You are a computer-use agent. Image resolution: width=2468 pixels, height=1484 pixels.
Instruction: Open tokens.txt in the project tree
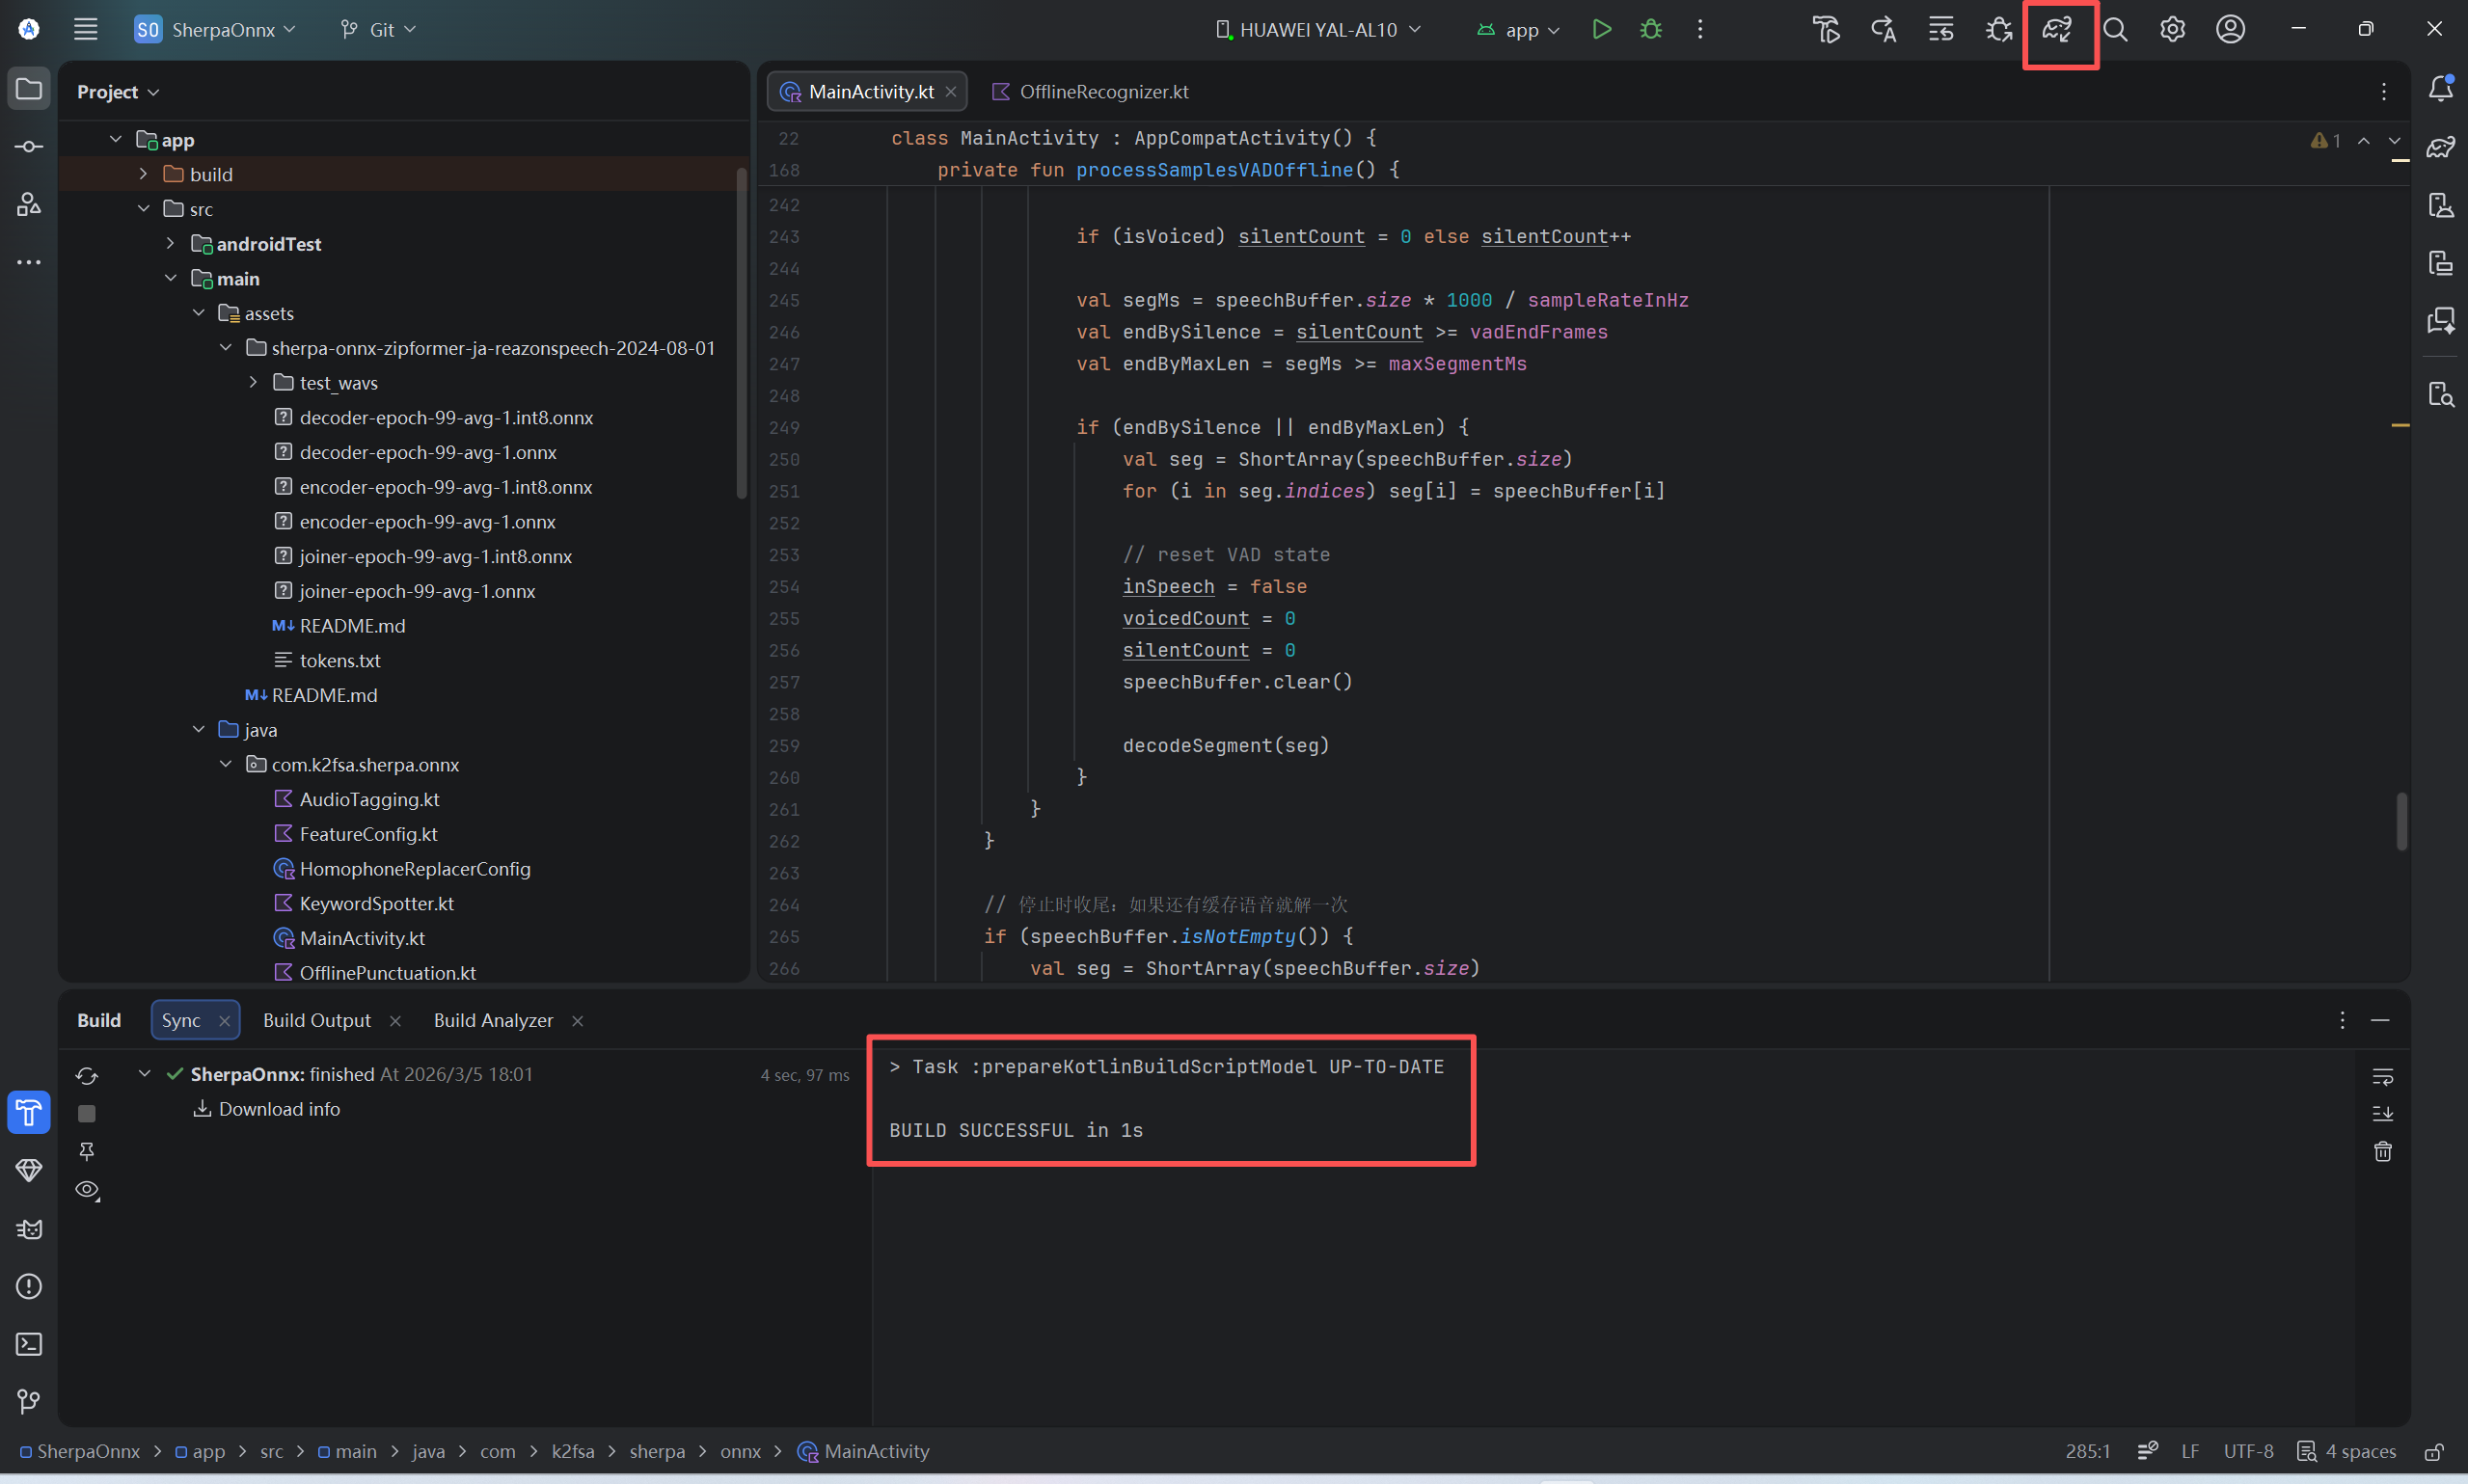point(340,661)
